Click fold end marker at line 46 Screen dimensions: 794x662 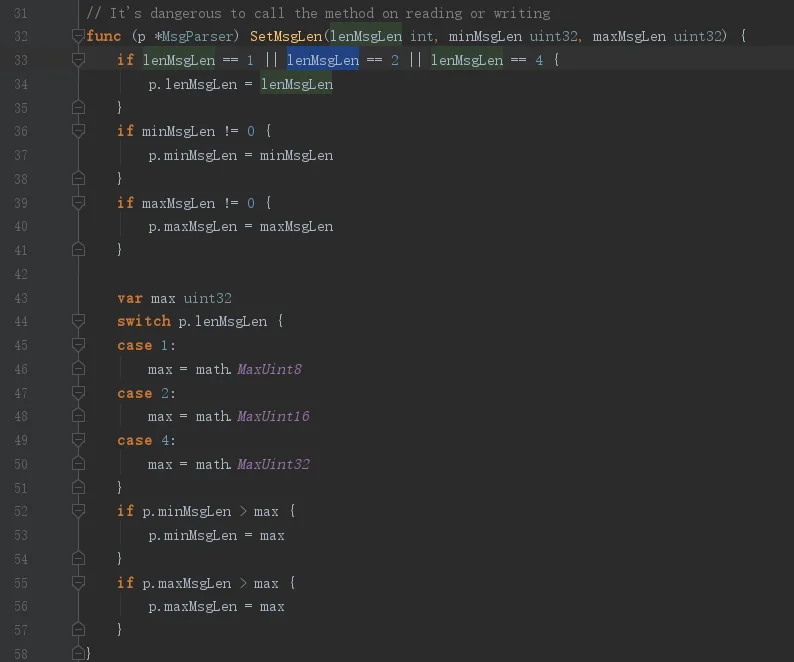(78, 369)
